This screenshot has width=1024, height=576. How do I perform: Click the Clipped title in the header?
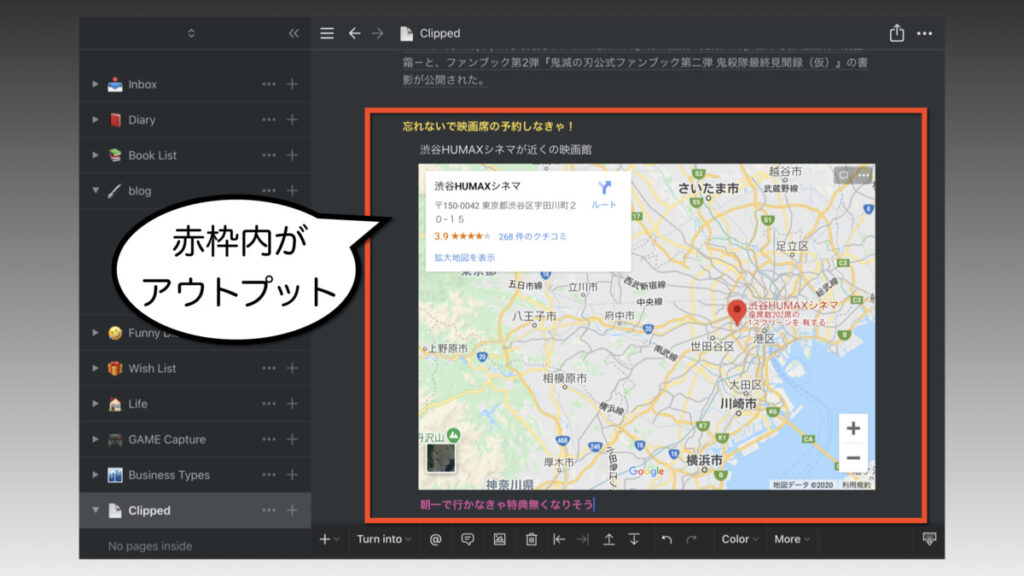coord(440,33)
